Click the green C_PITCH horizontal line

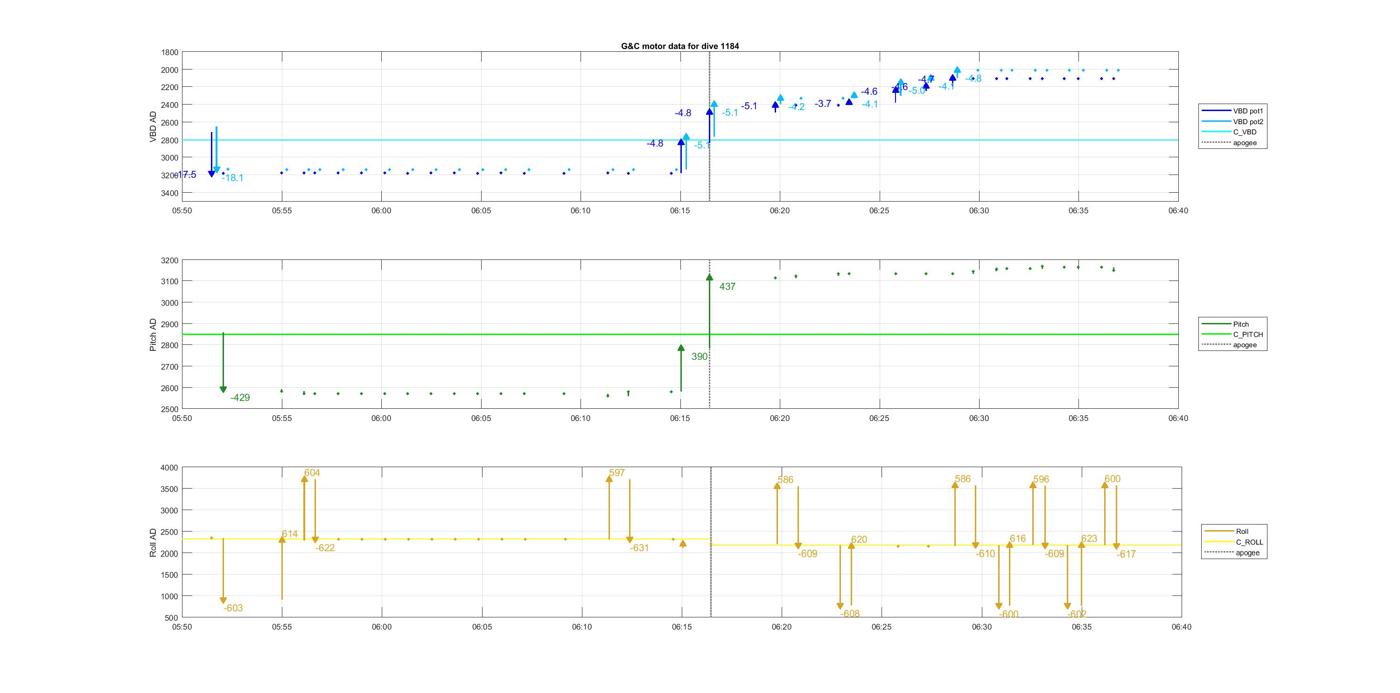click(x=680, y=335)
